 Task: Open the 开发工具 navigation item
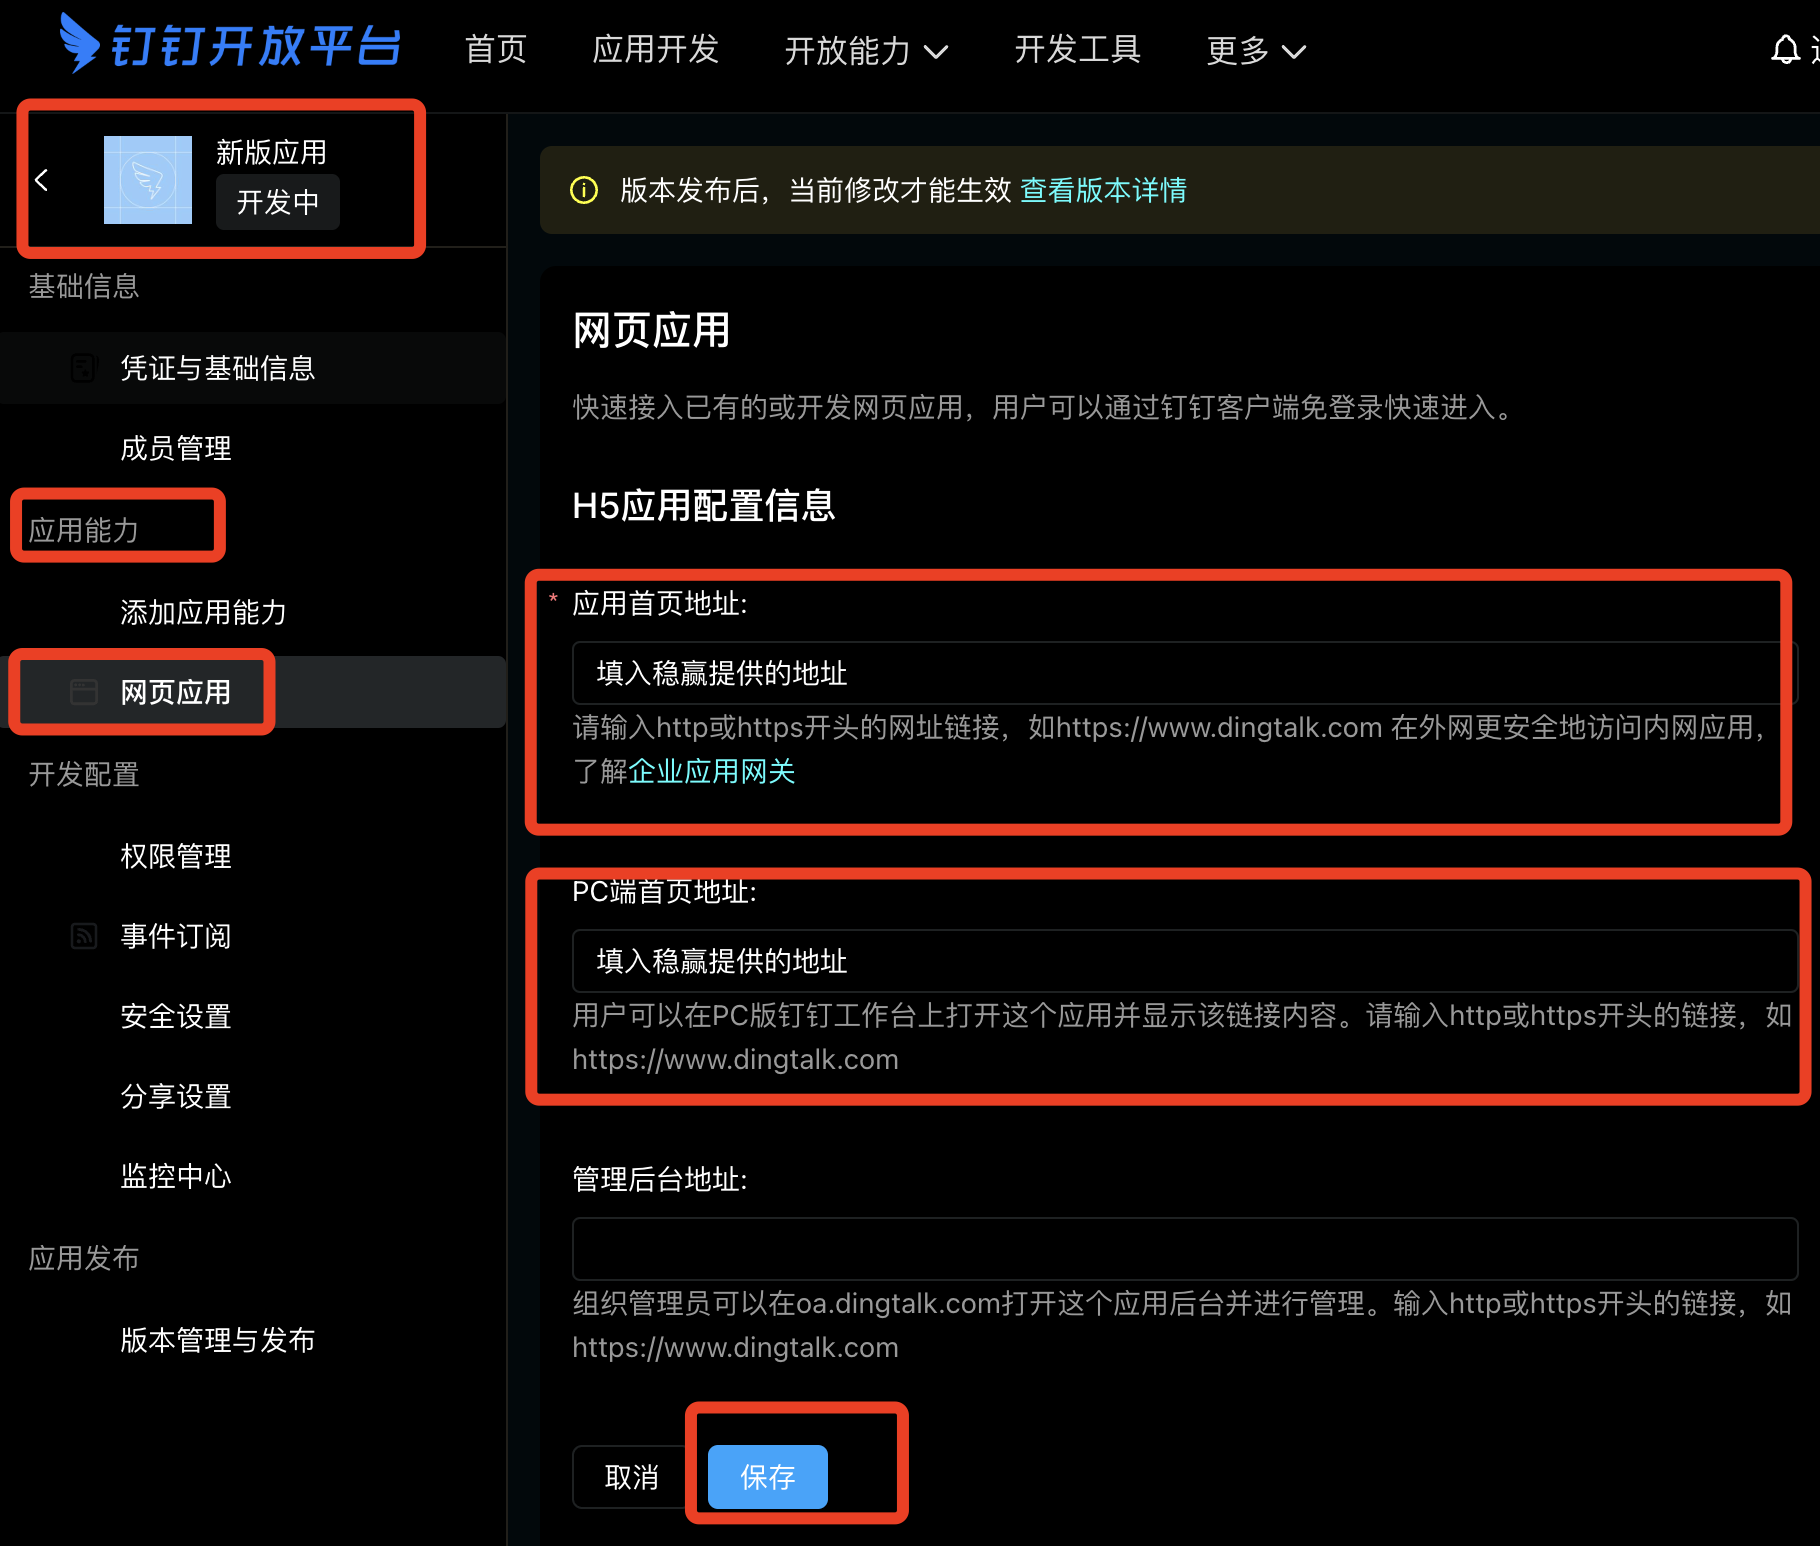tap(1078, 49)
